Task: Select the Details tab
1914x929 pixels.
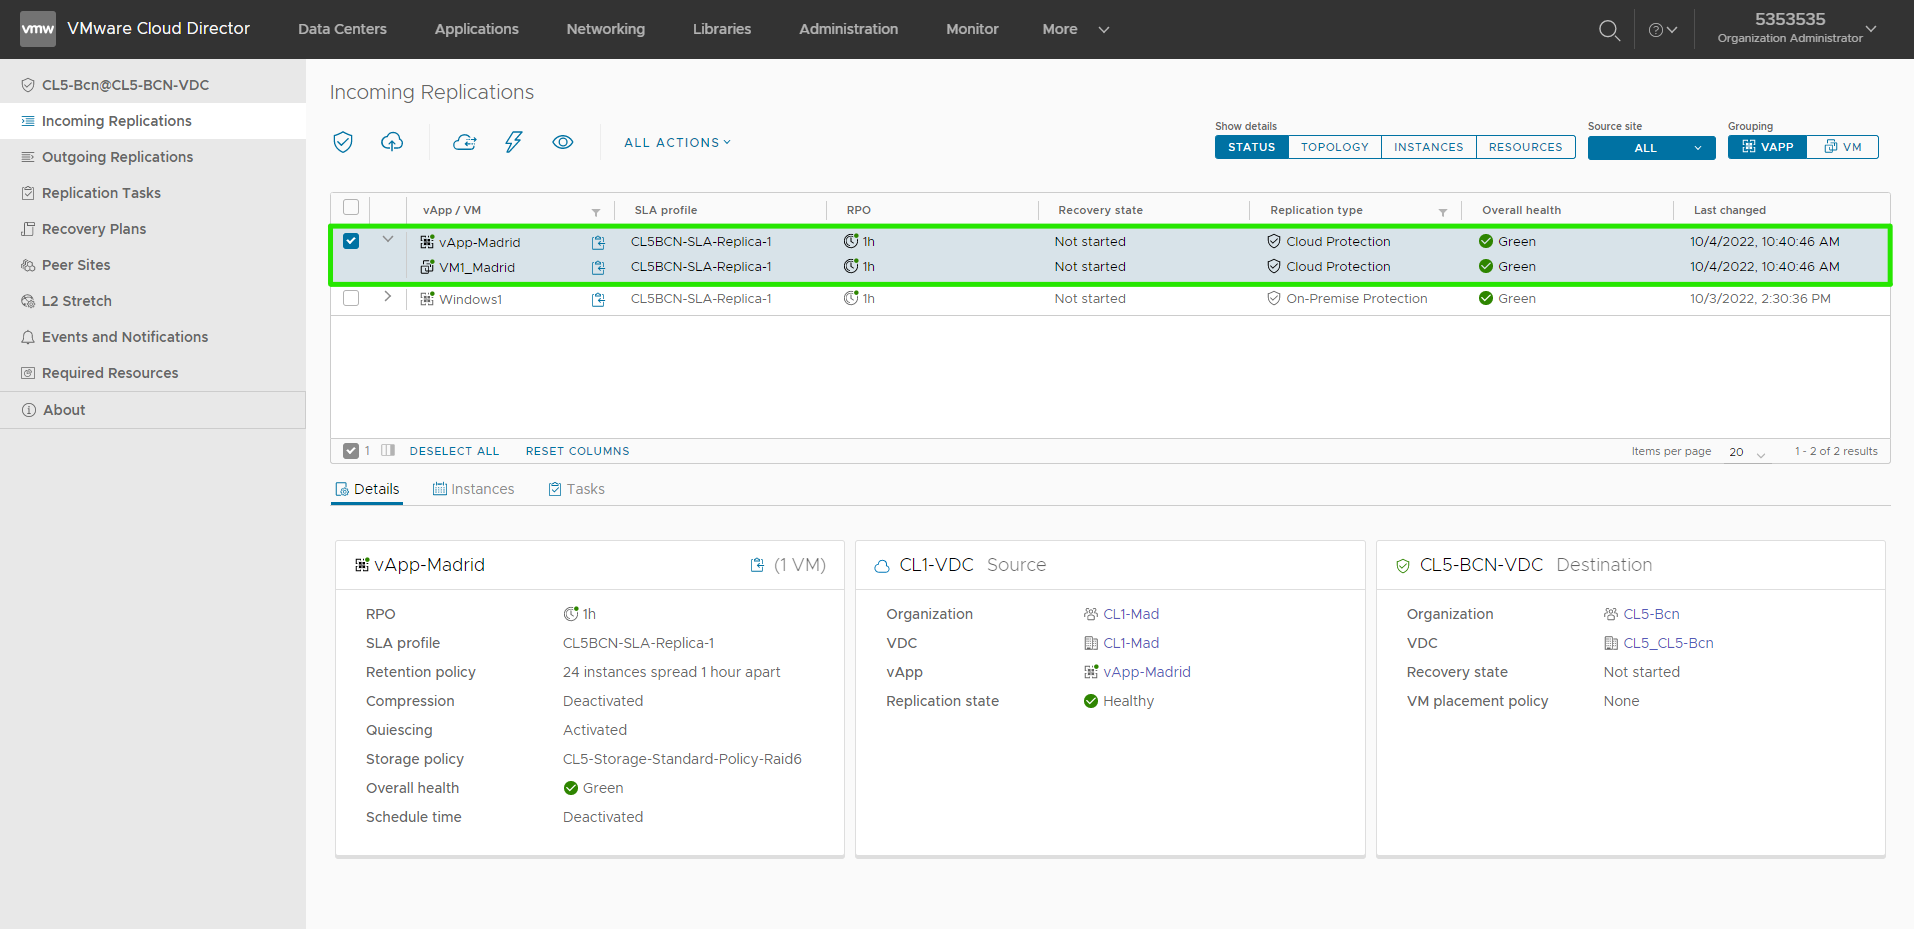Action: click(367, 489)
